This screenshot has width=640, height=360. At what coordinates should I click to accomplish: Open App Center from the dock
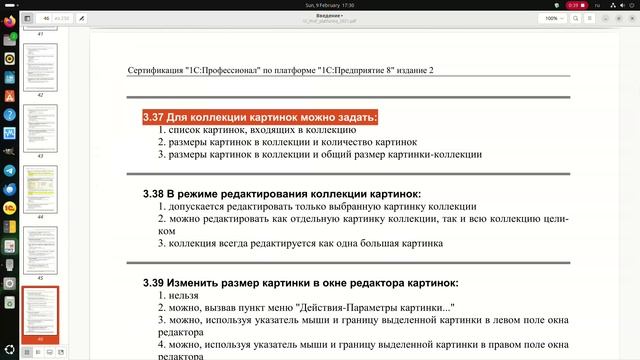tap(9, 96)
